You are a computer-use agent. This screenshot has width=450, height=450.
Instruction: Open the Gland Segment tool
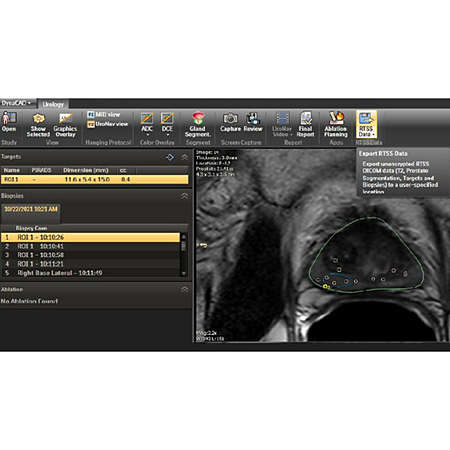pos(198,124)
